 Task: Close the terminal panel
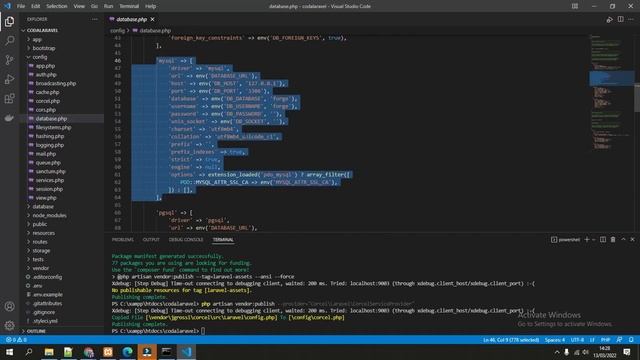click(x=633, y=240)
